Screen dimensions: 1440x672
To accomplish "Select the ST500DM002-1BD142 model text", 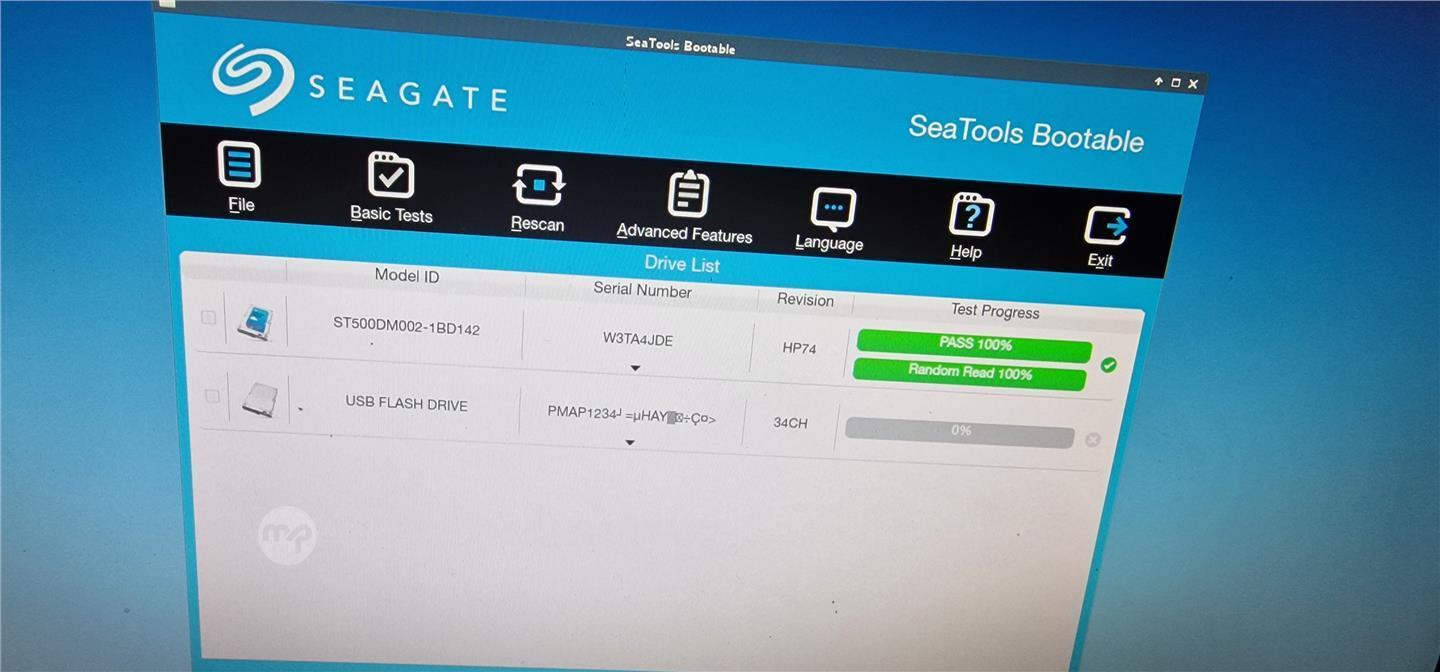I will click(x=406, y=326).
